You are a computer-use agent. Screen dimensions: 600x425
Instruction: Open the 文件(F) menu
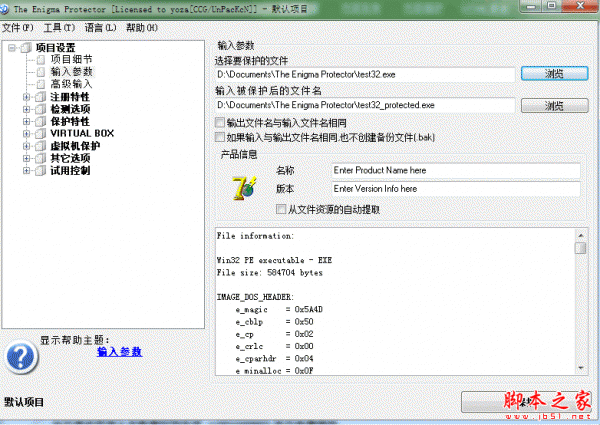[x=18, y=28]
